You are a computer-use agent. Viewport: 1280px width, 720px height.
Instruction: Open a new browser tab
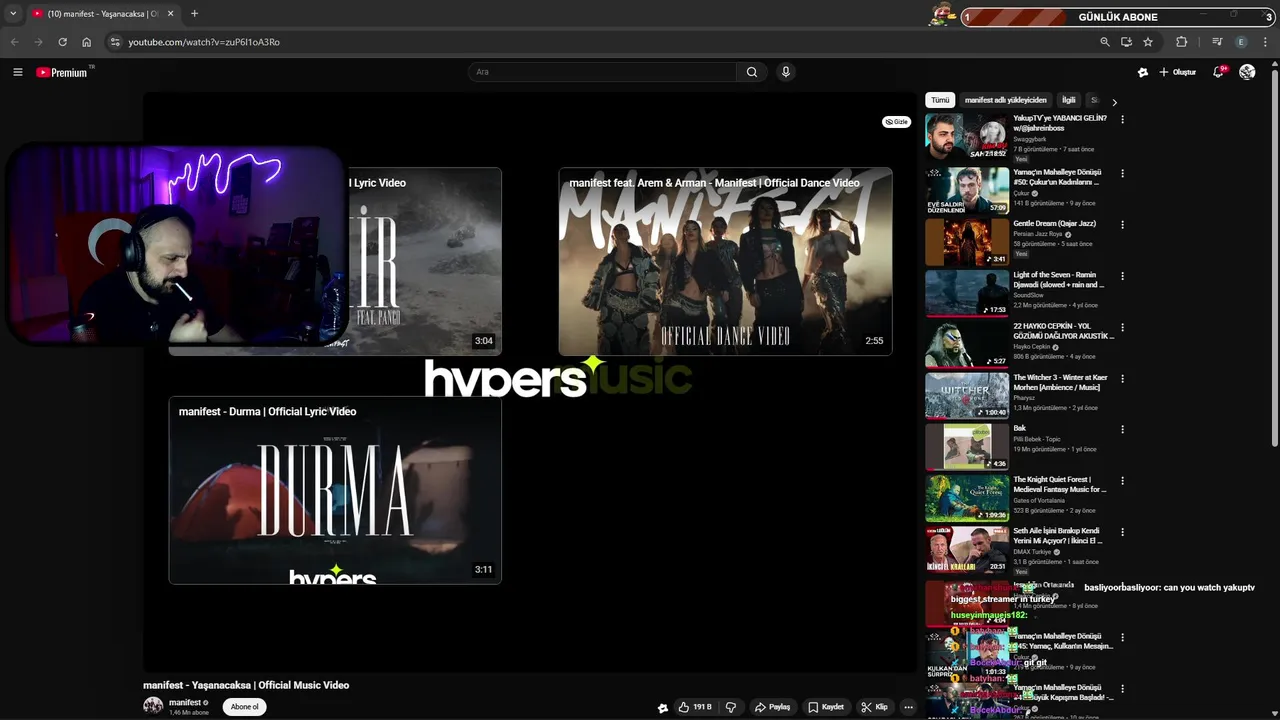194,14
